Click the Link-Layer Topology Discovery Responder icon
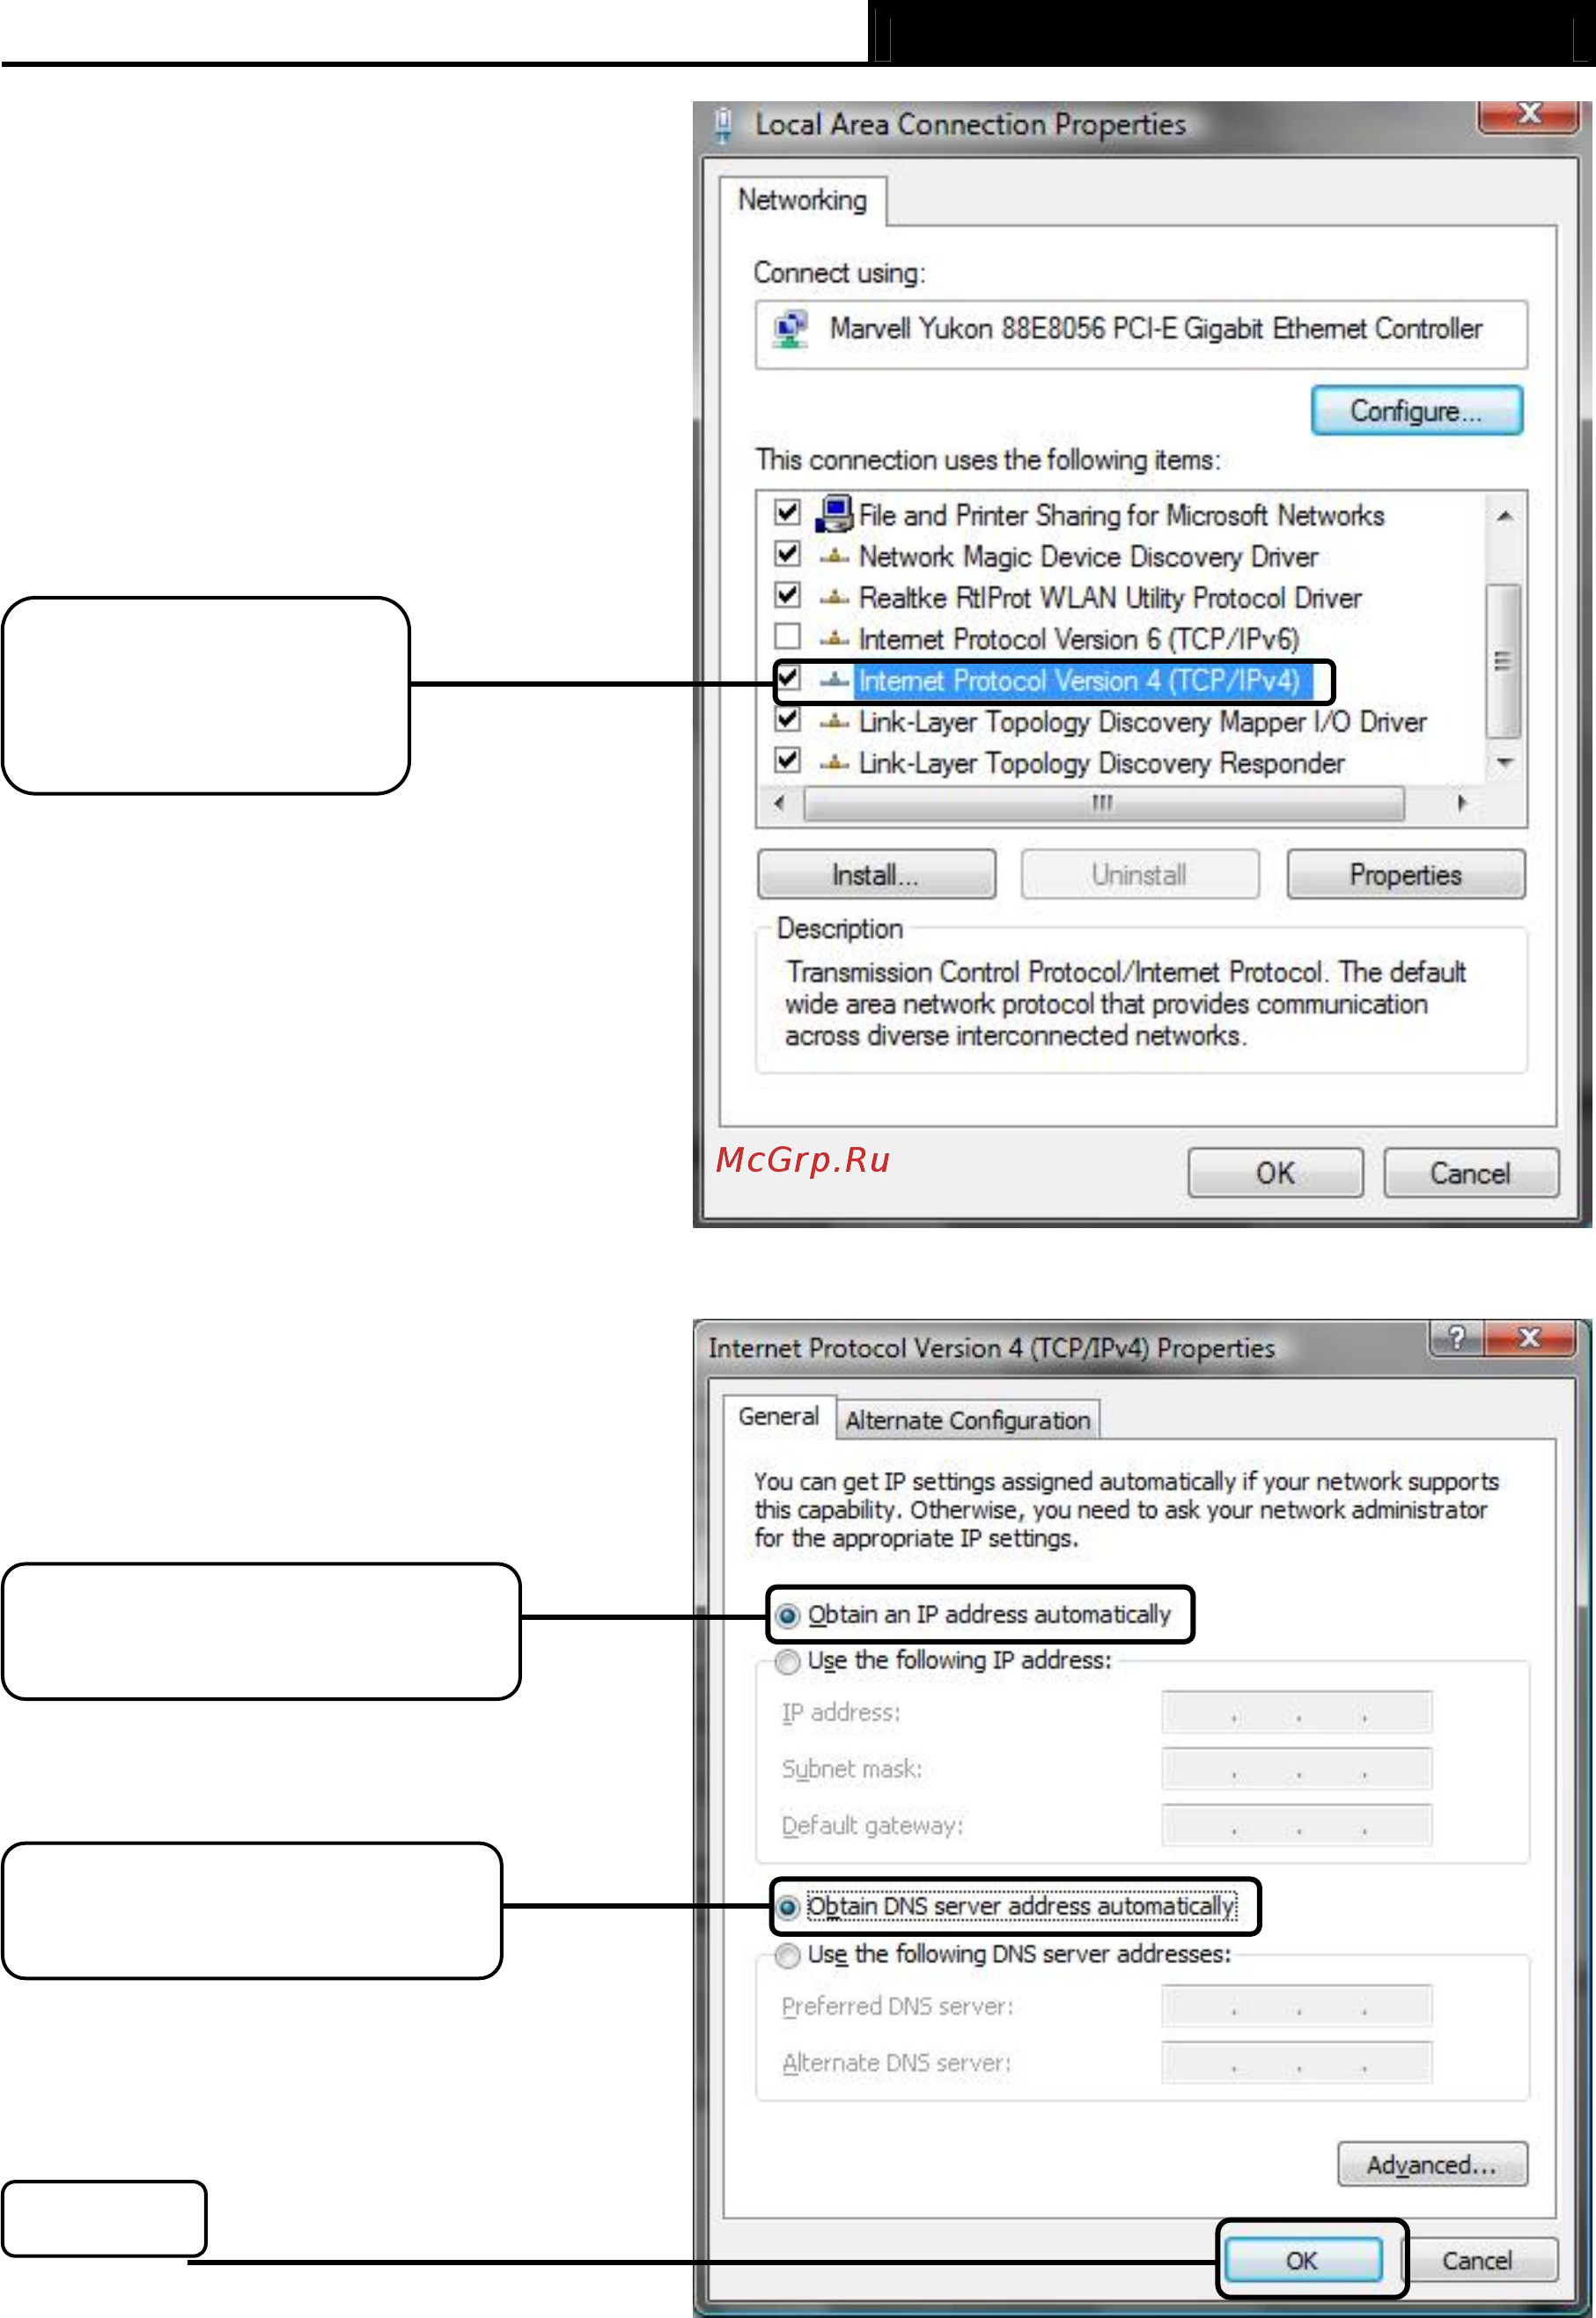 834,764
